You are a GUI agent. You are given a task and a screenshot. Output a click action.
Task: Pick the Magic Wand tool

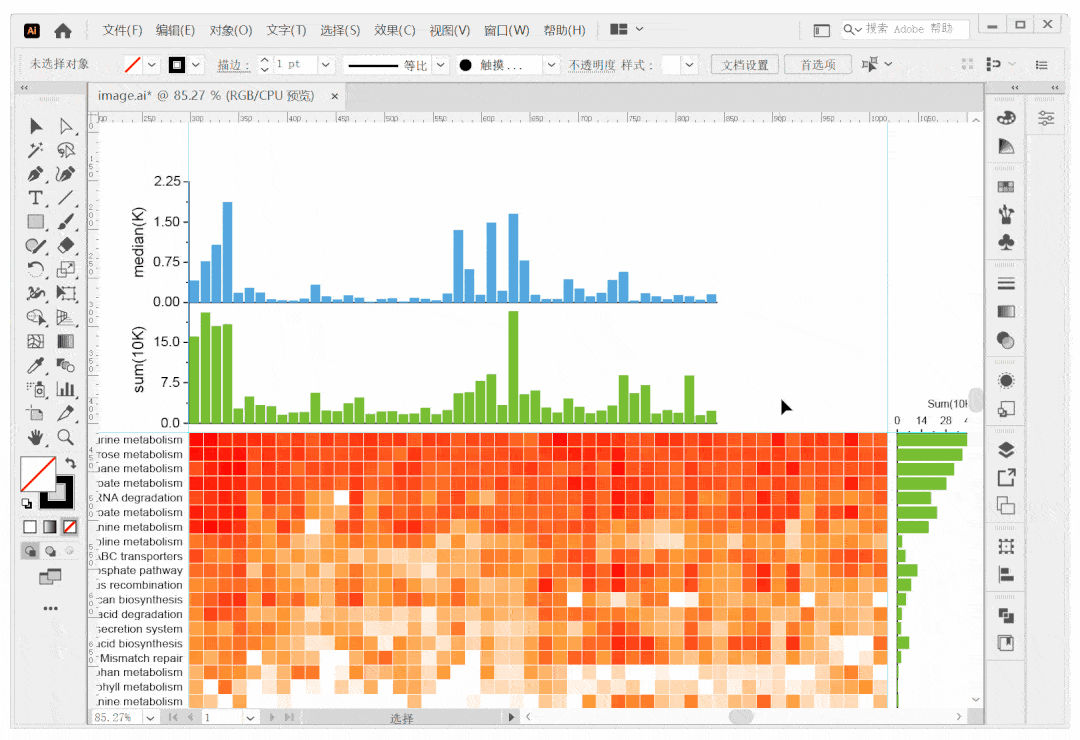point(36,150)
